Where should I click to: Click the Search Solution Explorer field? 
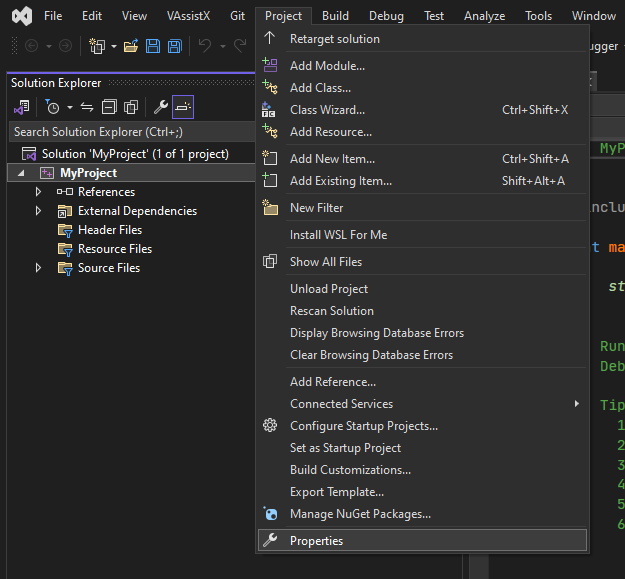click(132, 132)
